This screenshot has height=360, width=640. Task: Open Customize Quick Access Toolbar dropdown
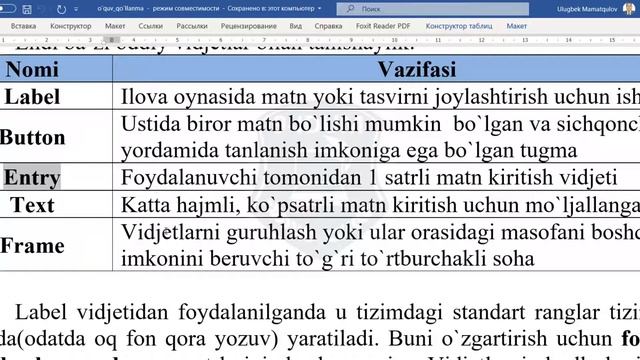click(x=76, y=9)
